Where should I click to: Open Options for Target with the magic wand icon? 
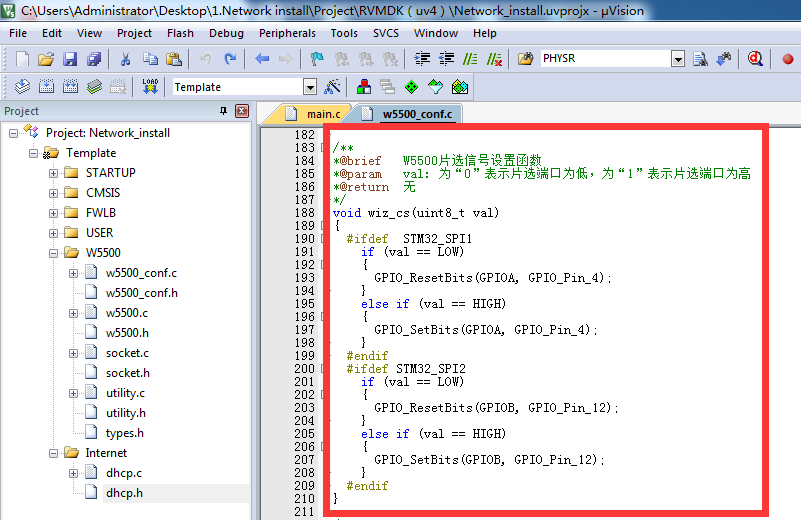tap(332, 87)
